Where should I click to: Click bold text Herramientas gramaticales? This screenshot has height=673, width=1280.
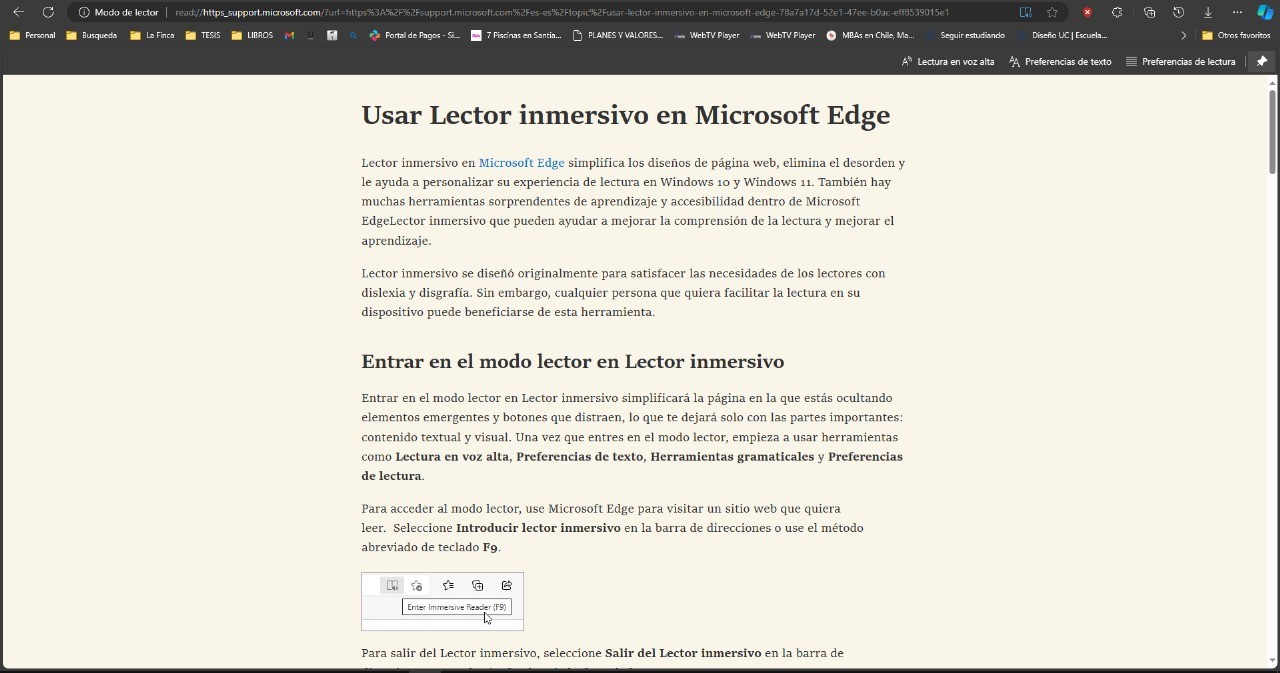click(x=732, y=457)
